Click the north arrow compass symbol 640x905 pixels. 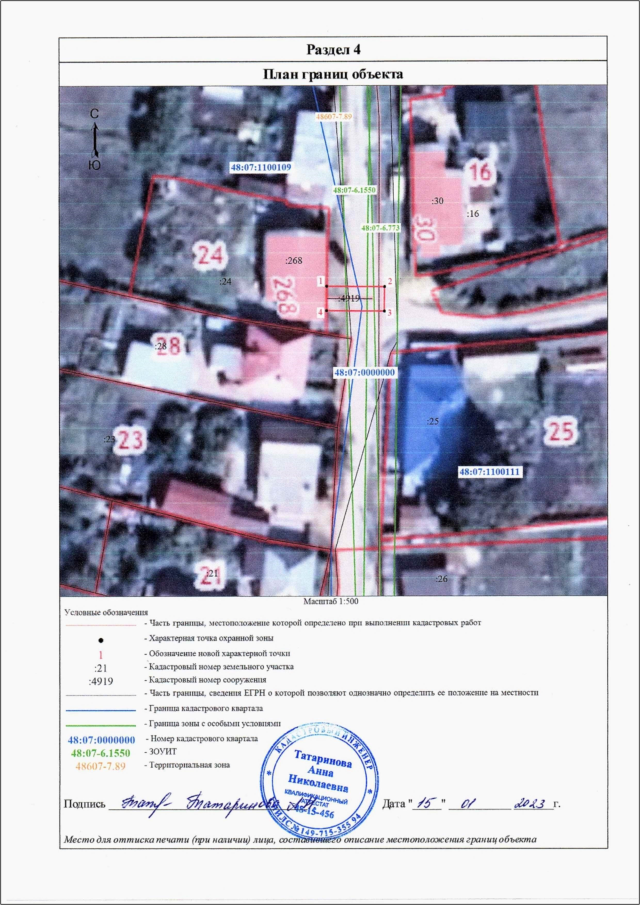pos(94,140)
